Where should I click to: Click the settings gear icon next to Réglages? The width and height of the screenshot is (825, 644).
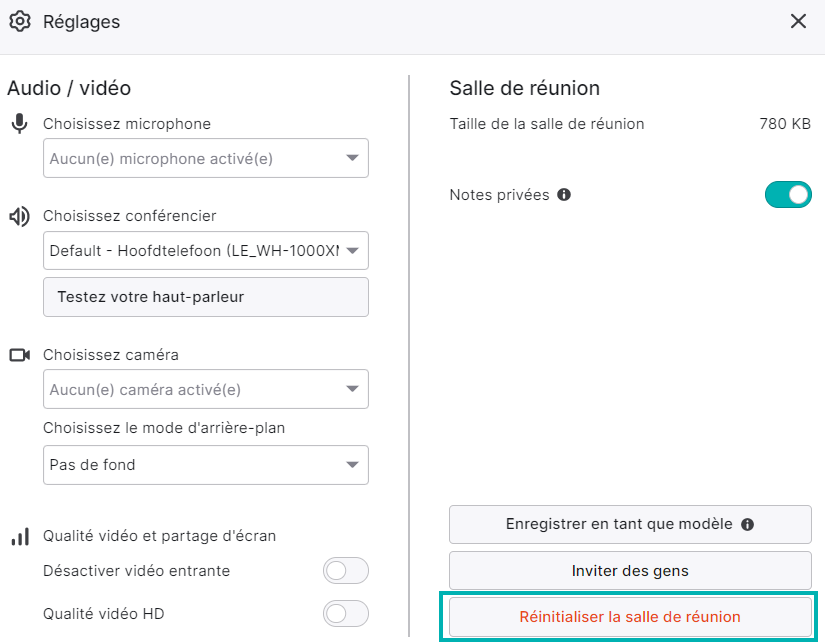(x=20, y=22)
